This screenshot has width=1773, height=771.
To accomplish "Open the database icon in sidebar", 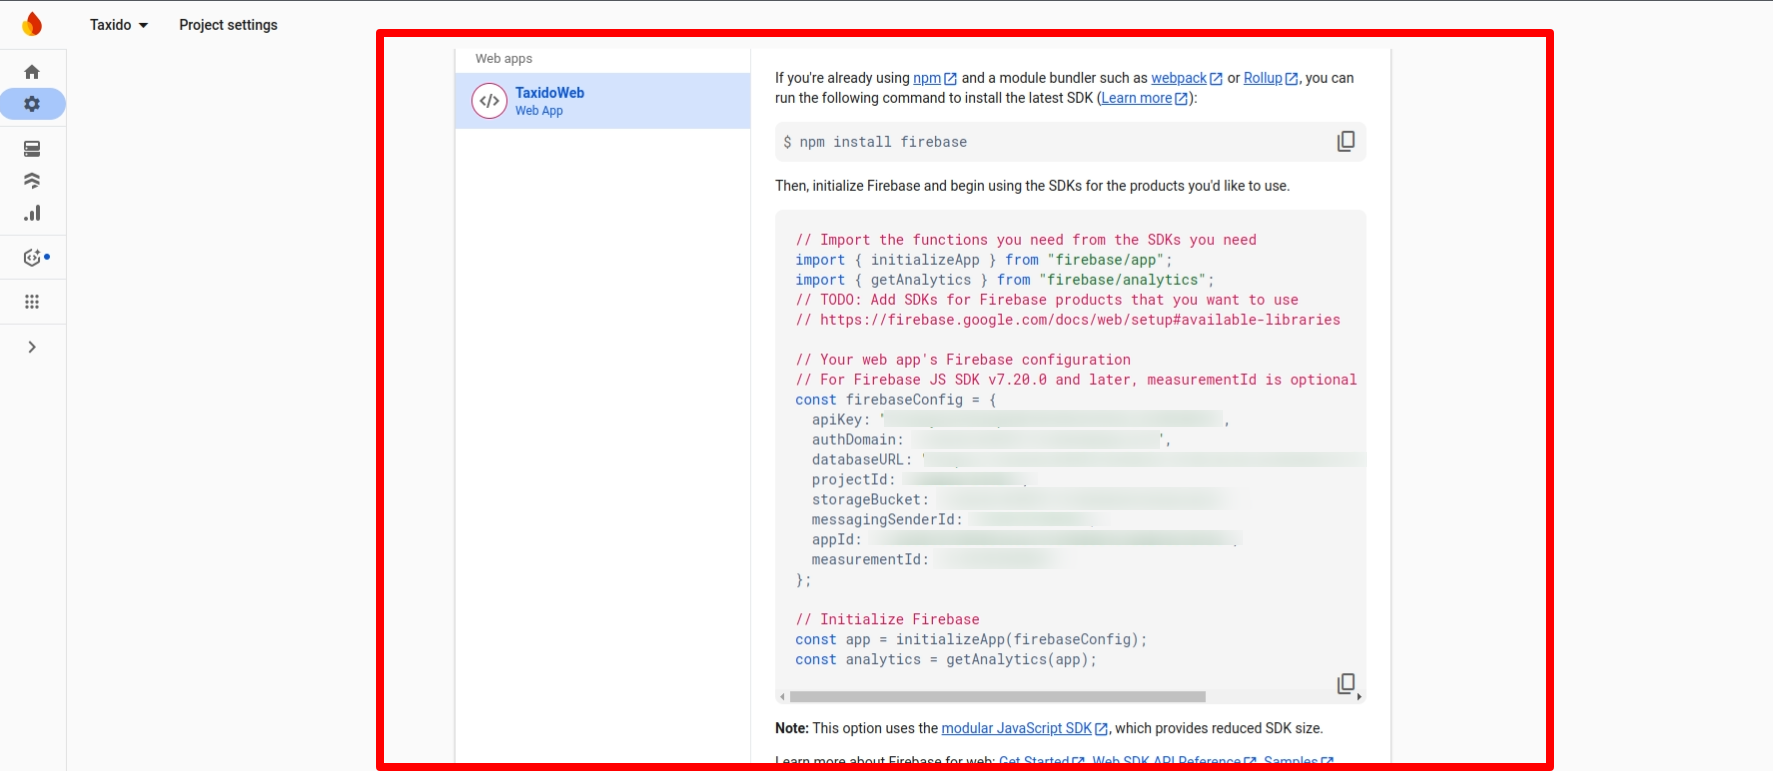I will tap(32, 149).
